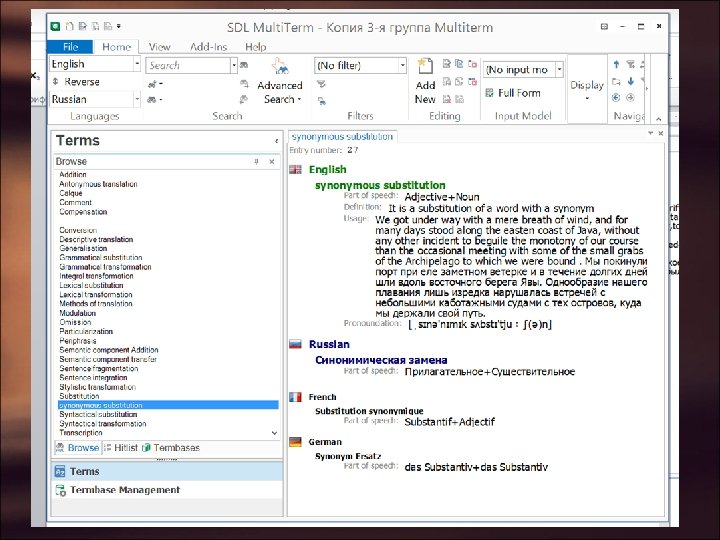Click the French term Substitution synonymique

(369, 411)
